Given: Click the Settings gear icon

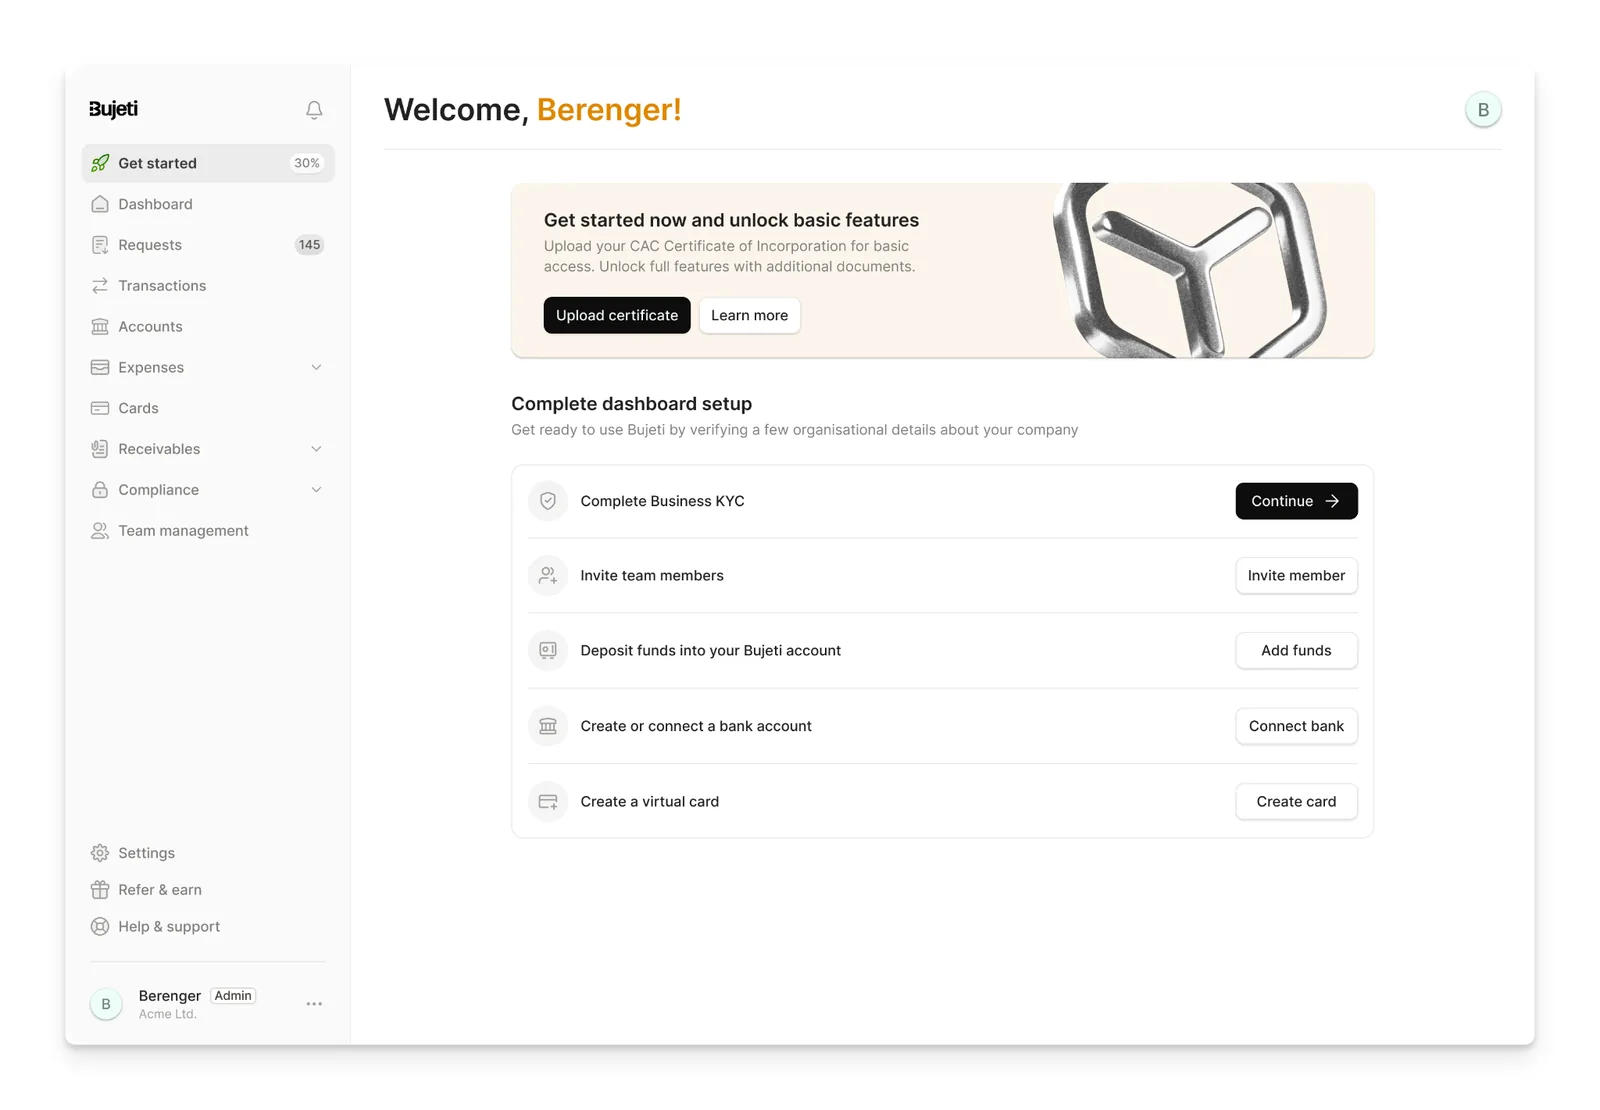Looking at the screenshot, I should 100,853.
